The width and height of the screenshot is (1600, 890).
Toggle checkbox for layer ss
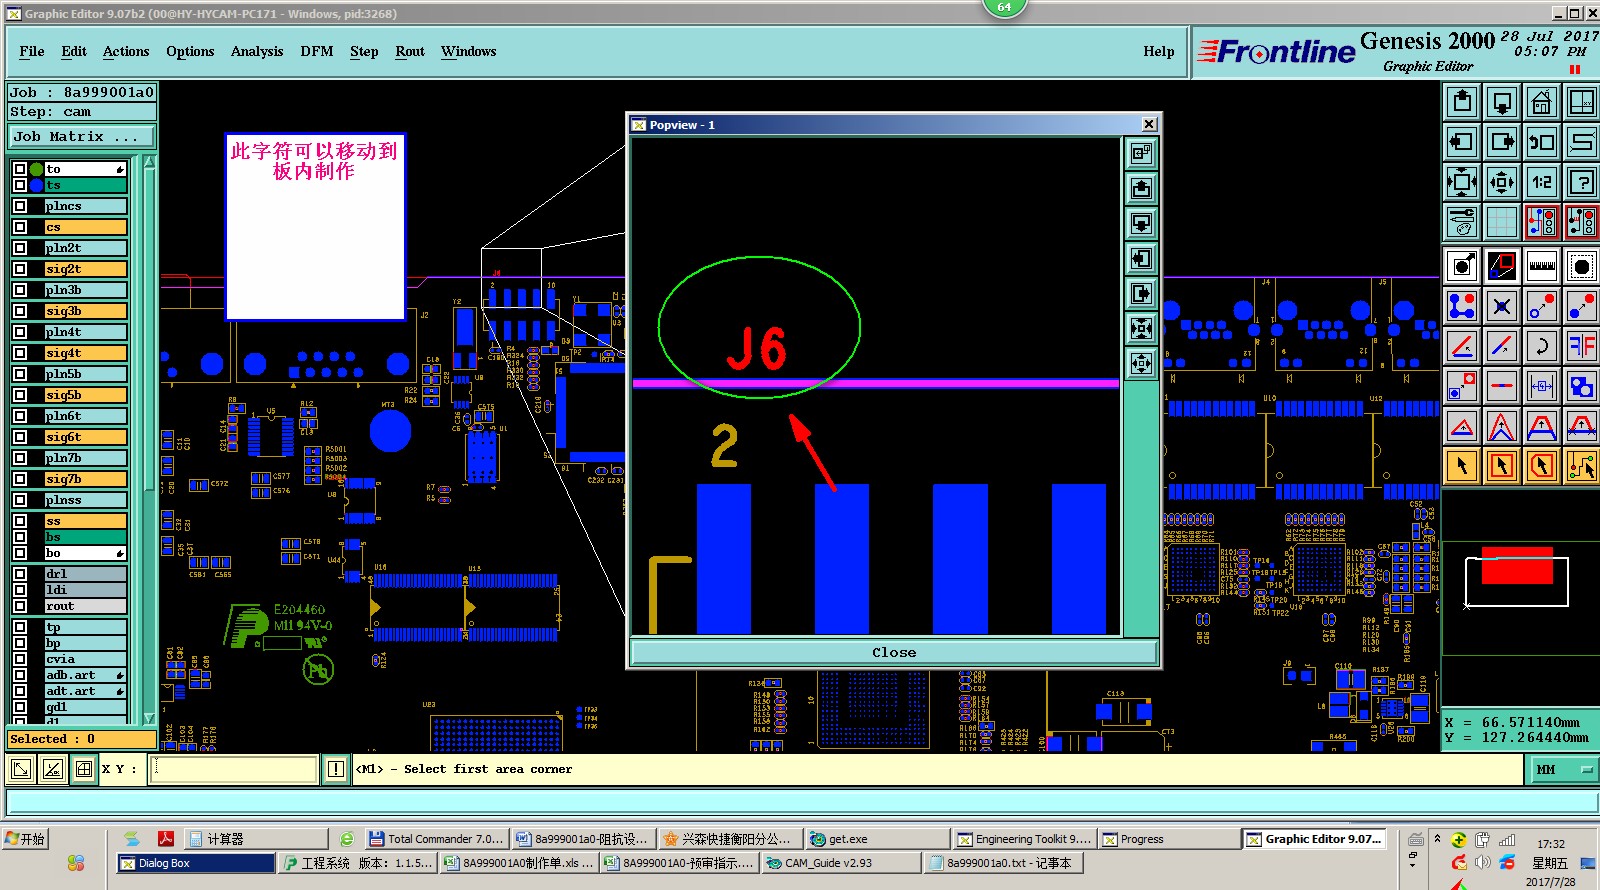point(20,521)
